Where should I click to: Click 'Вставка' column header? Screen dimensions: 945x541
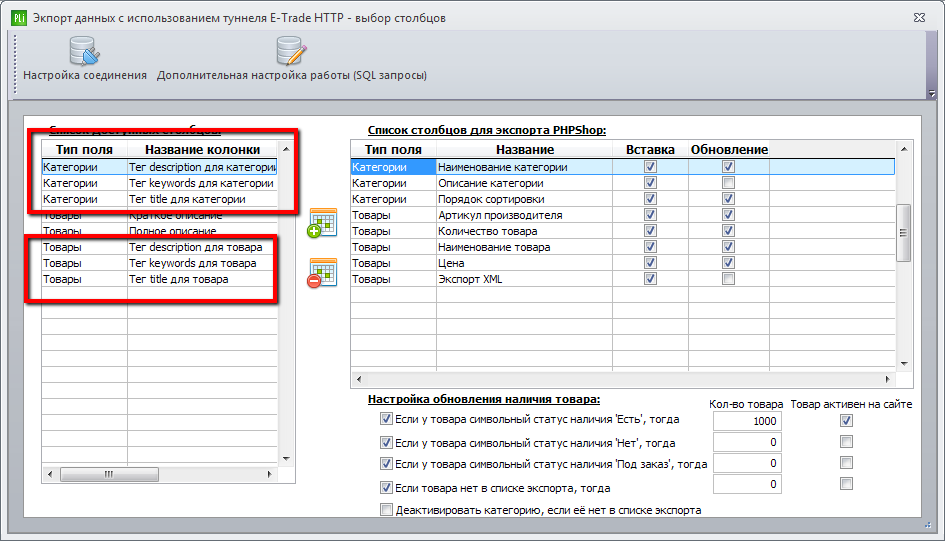tap(650, 149)
